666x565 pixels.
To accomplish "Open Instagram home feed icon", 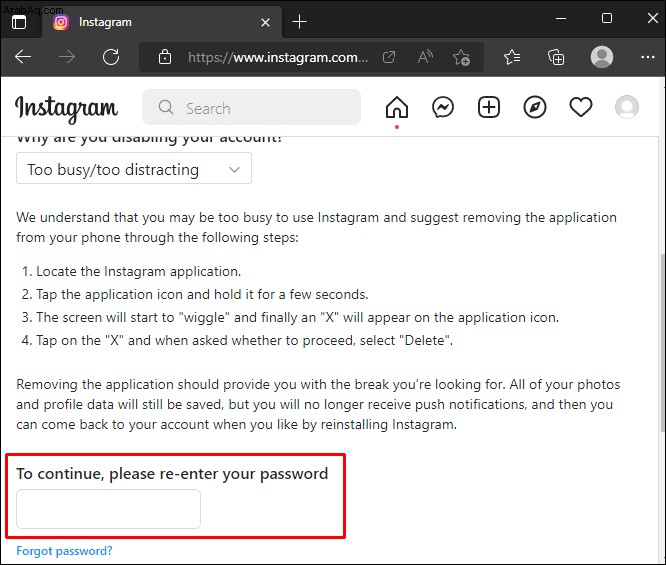I will pos(397,107).
